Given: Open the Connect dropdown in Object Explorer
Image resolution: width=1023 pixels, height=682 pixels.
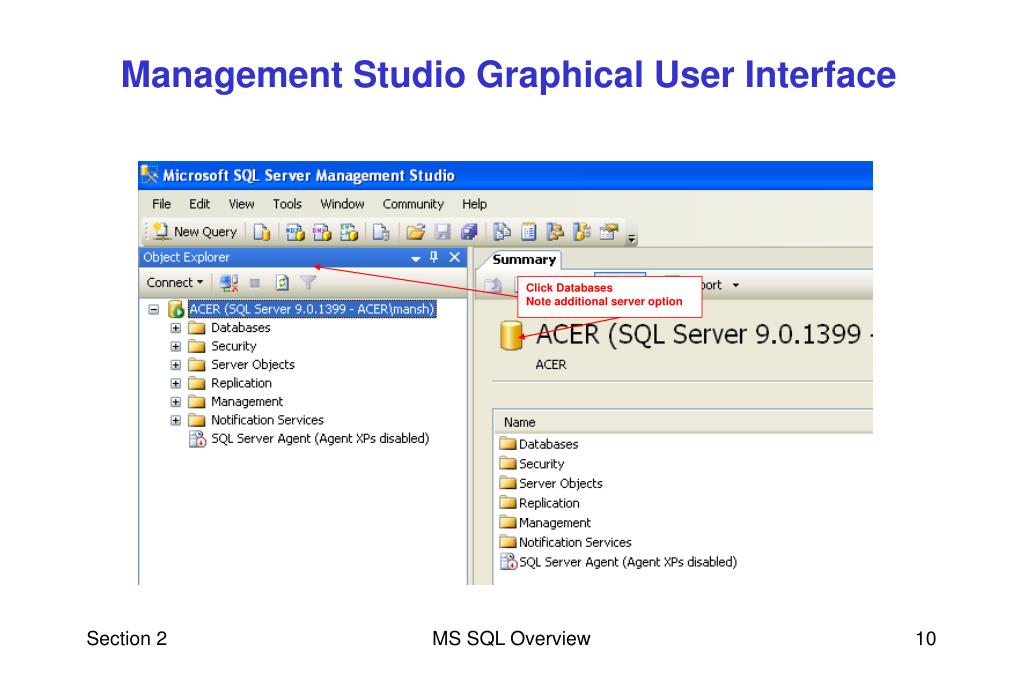Looking at the screenshot, I should [x=175, y=283].
